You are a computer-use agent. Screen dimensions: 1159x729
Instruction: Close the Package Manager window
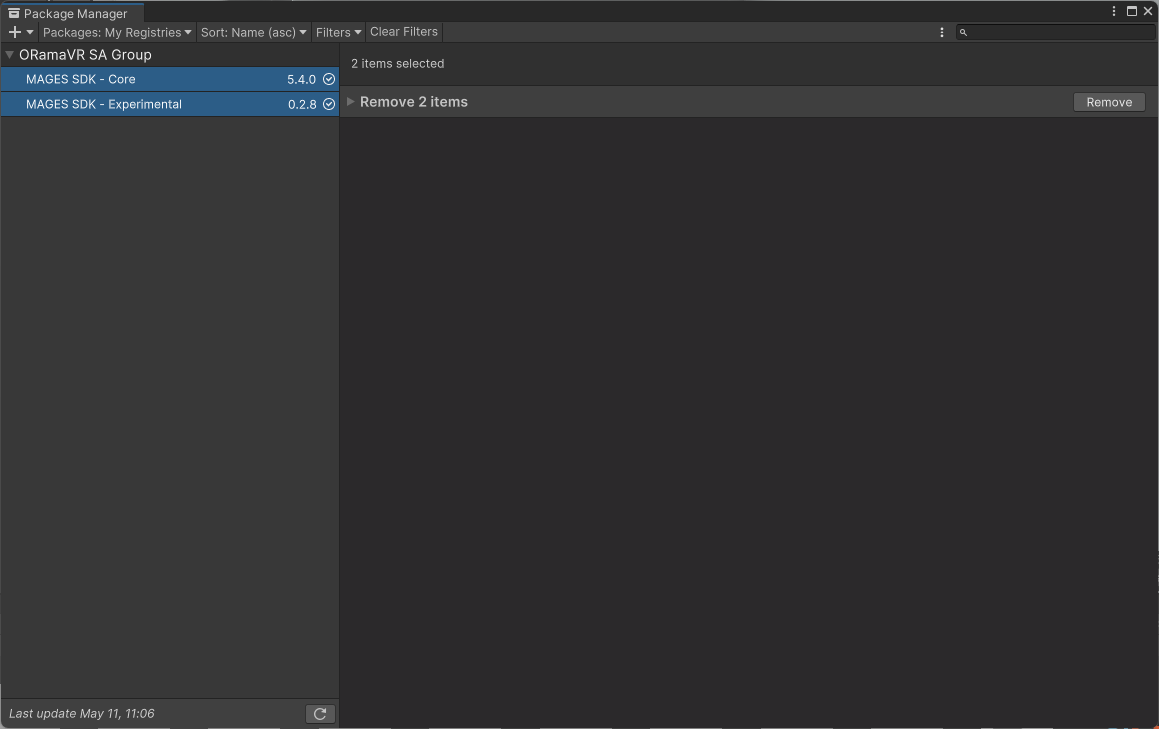click(1148, 11)
